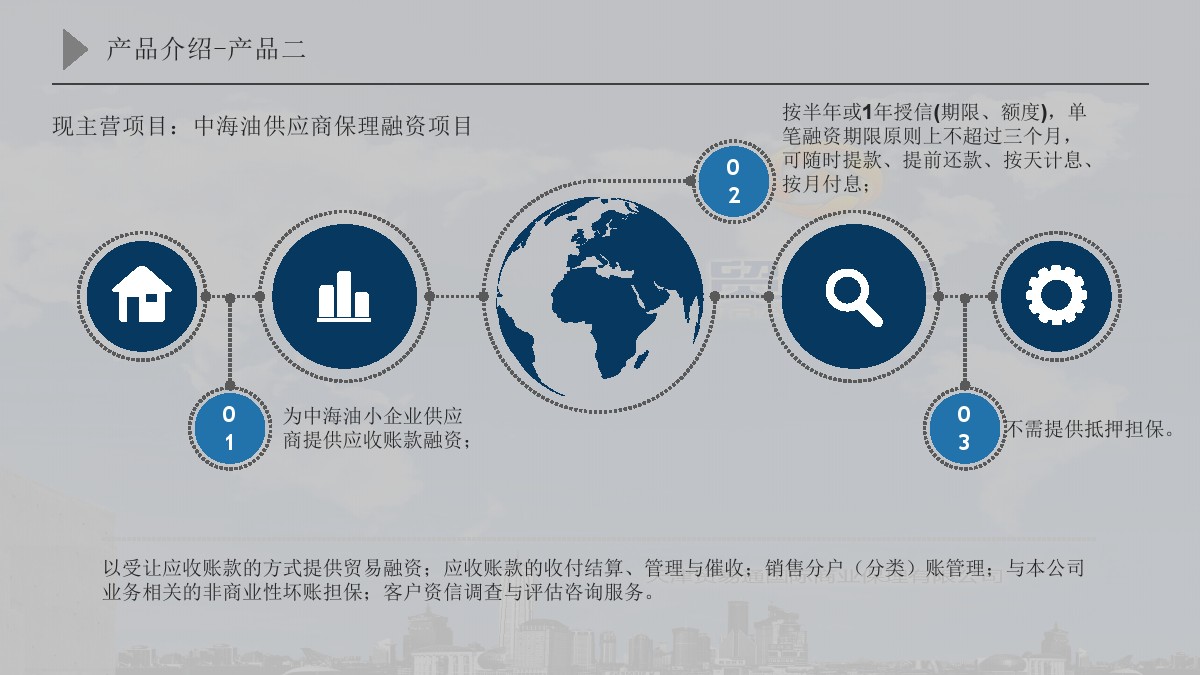Click the blue circle numbered 02
This screenshot has height=675, width=1200.
tap(734, 181)
